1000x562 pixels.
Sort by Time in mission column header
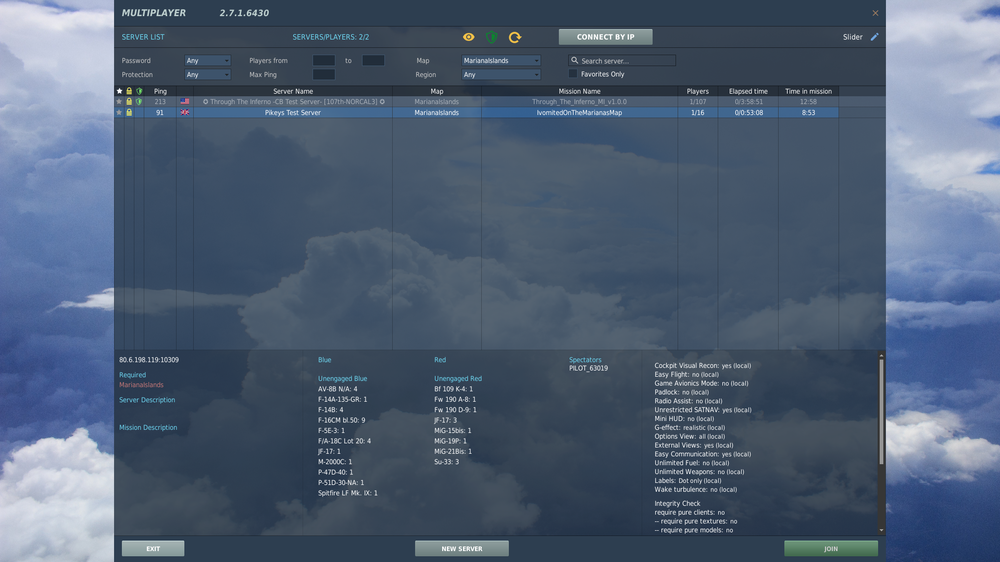pyautogui.click(x=808, y=91)
